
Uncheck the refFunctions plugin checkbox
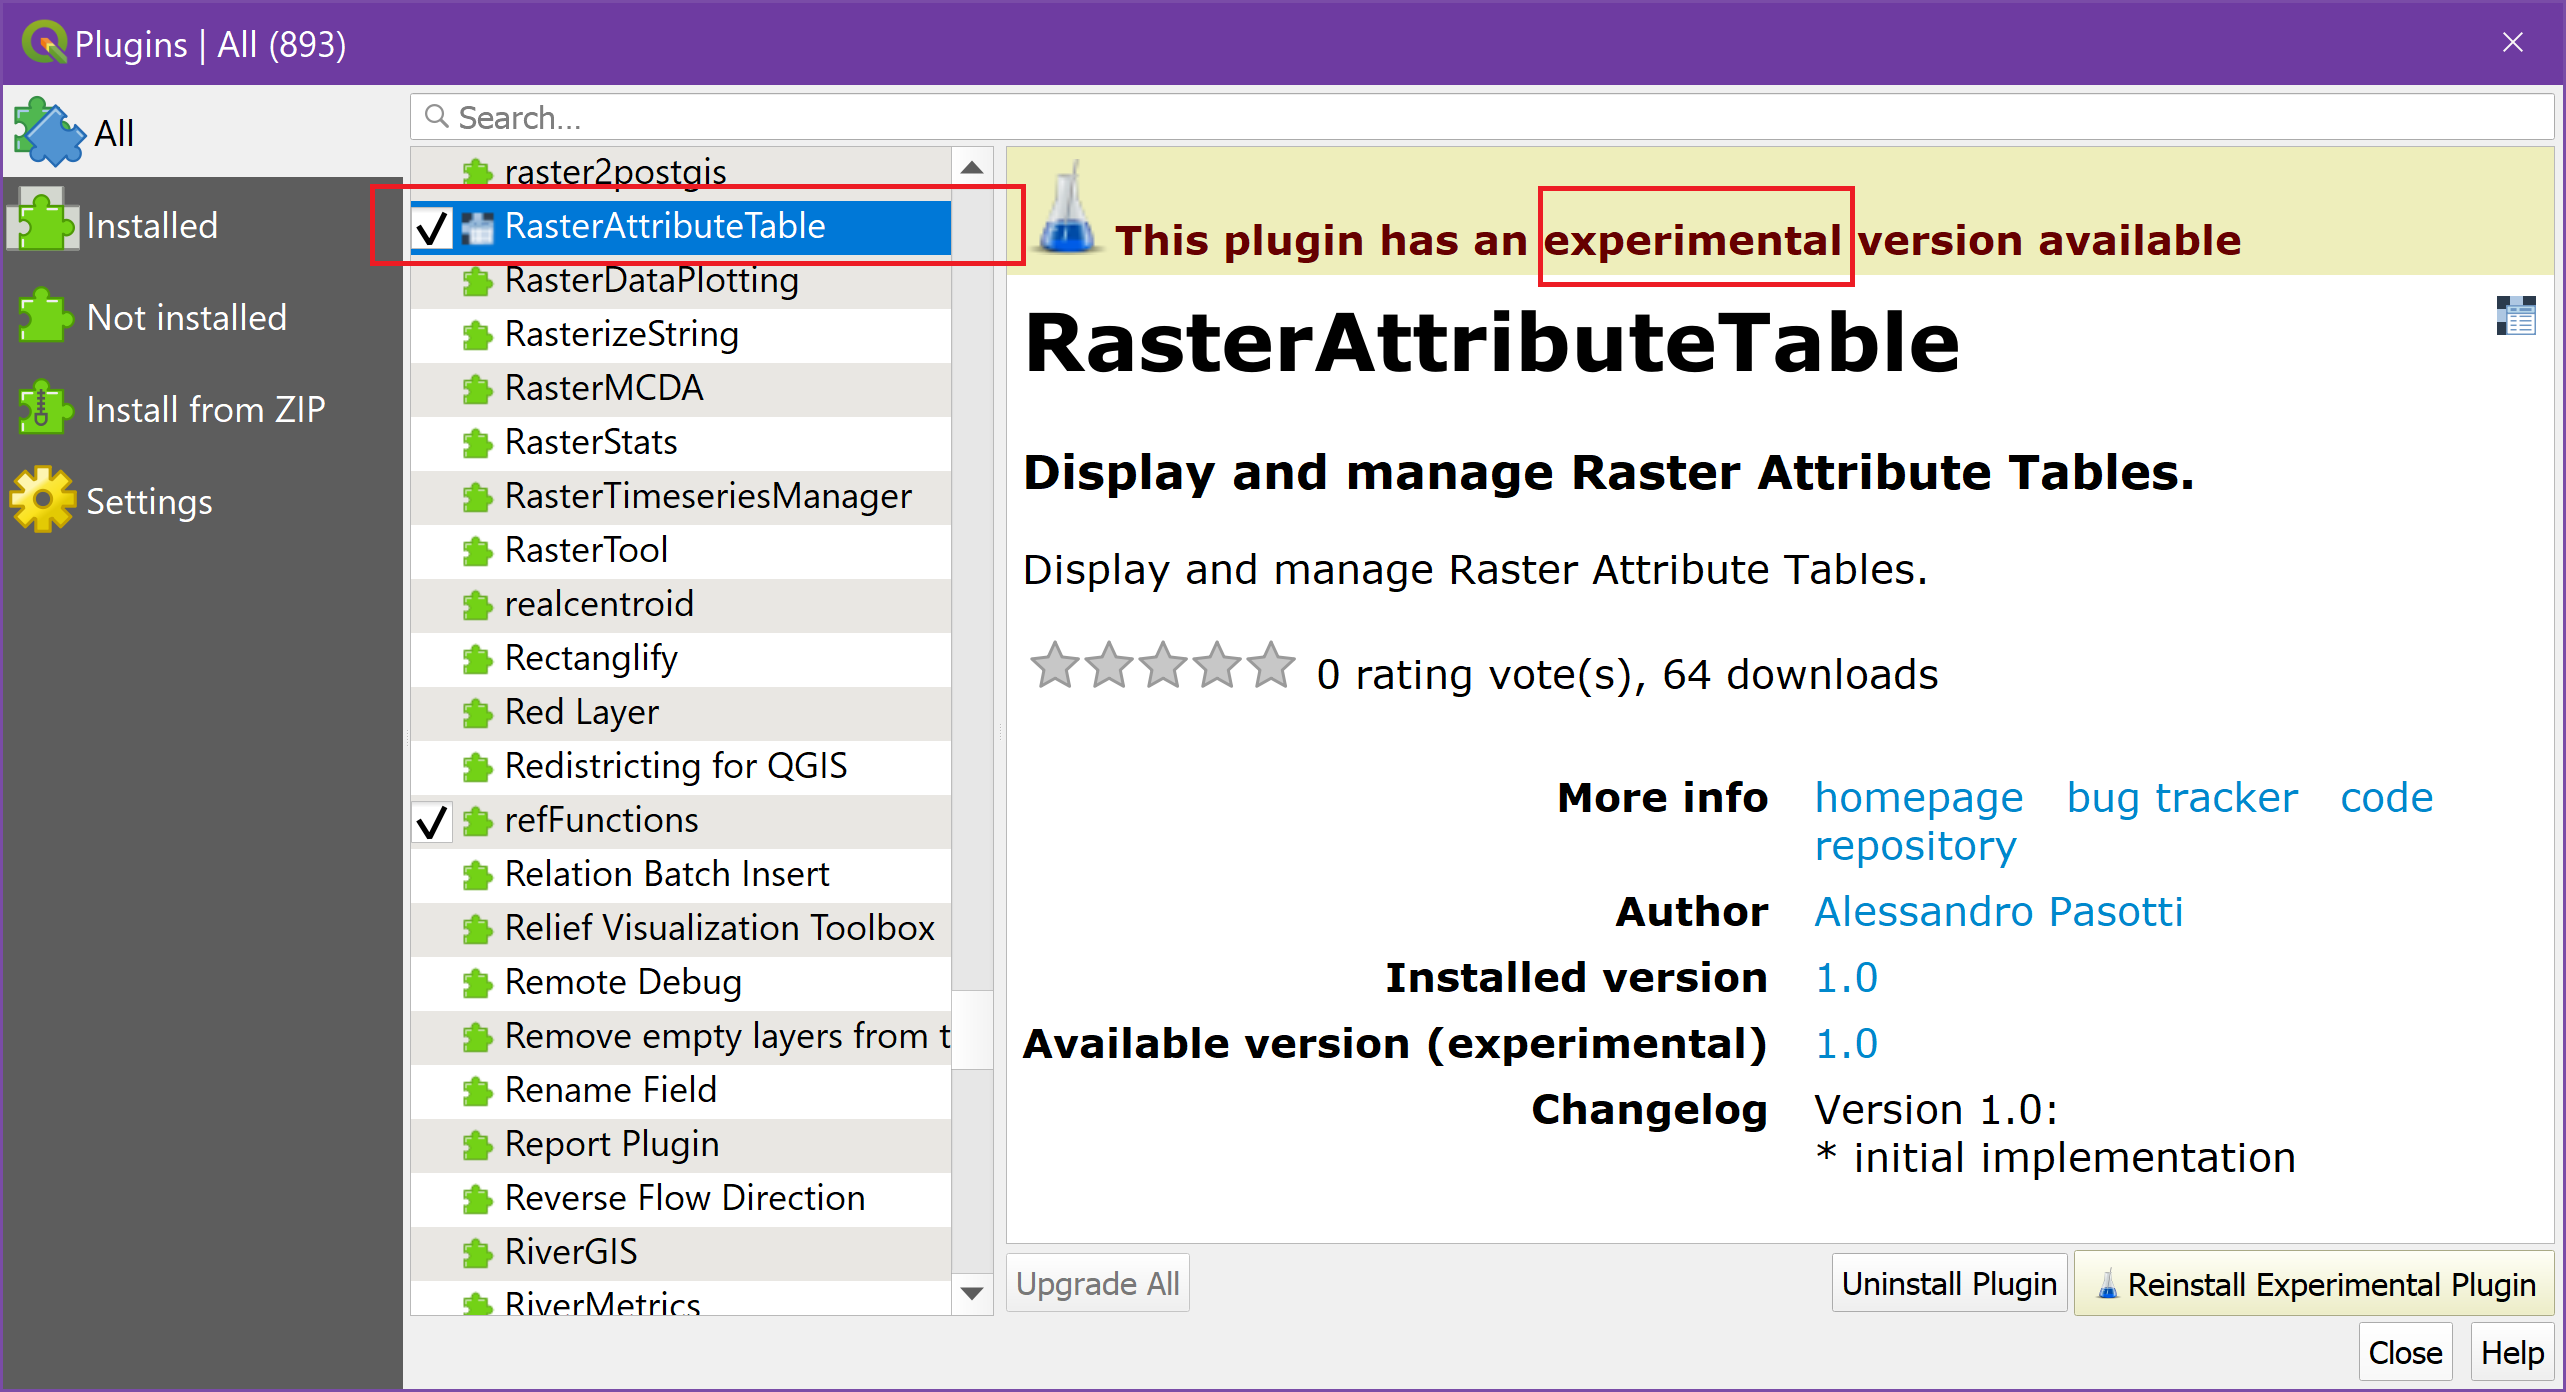point(433,822)
